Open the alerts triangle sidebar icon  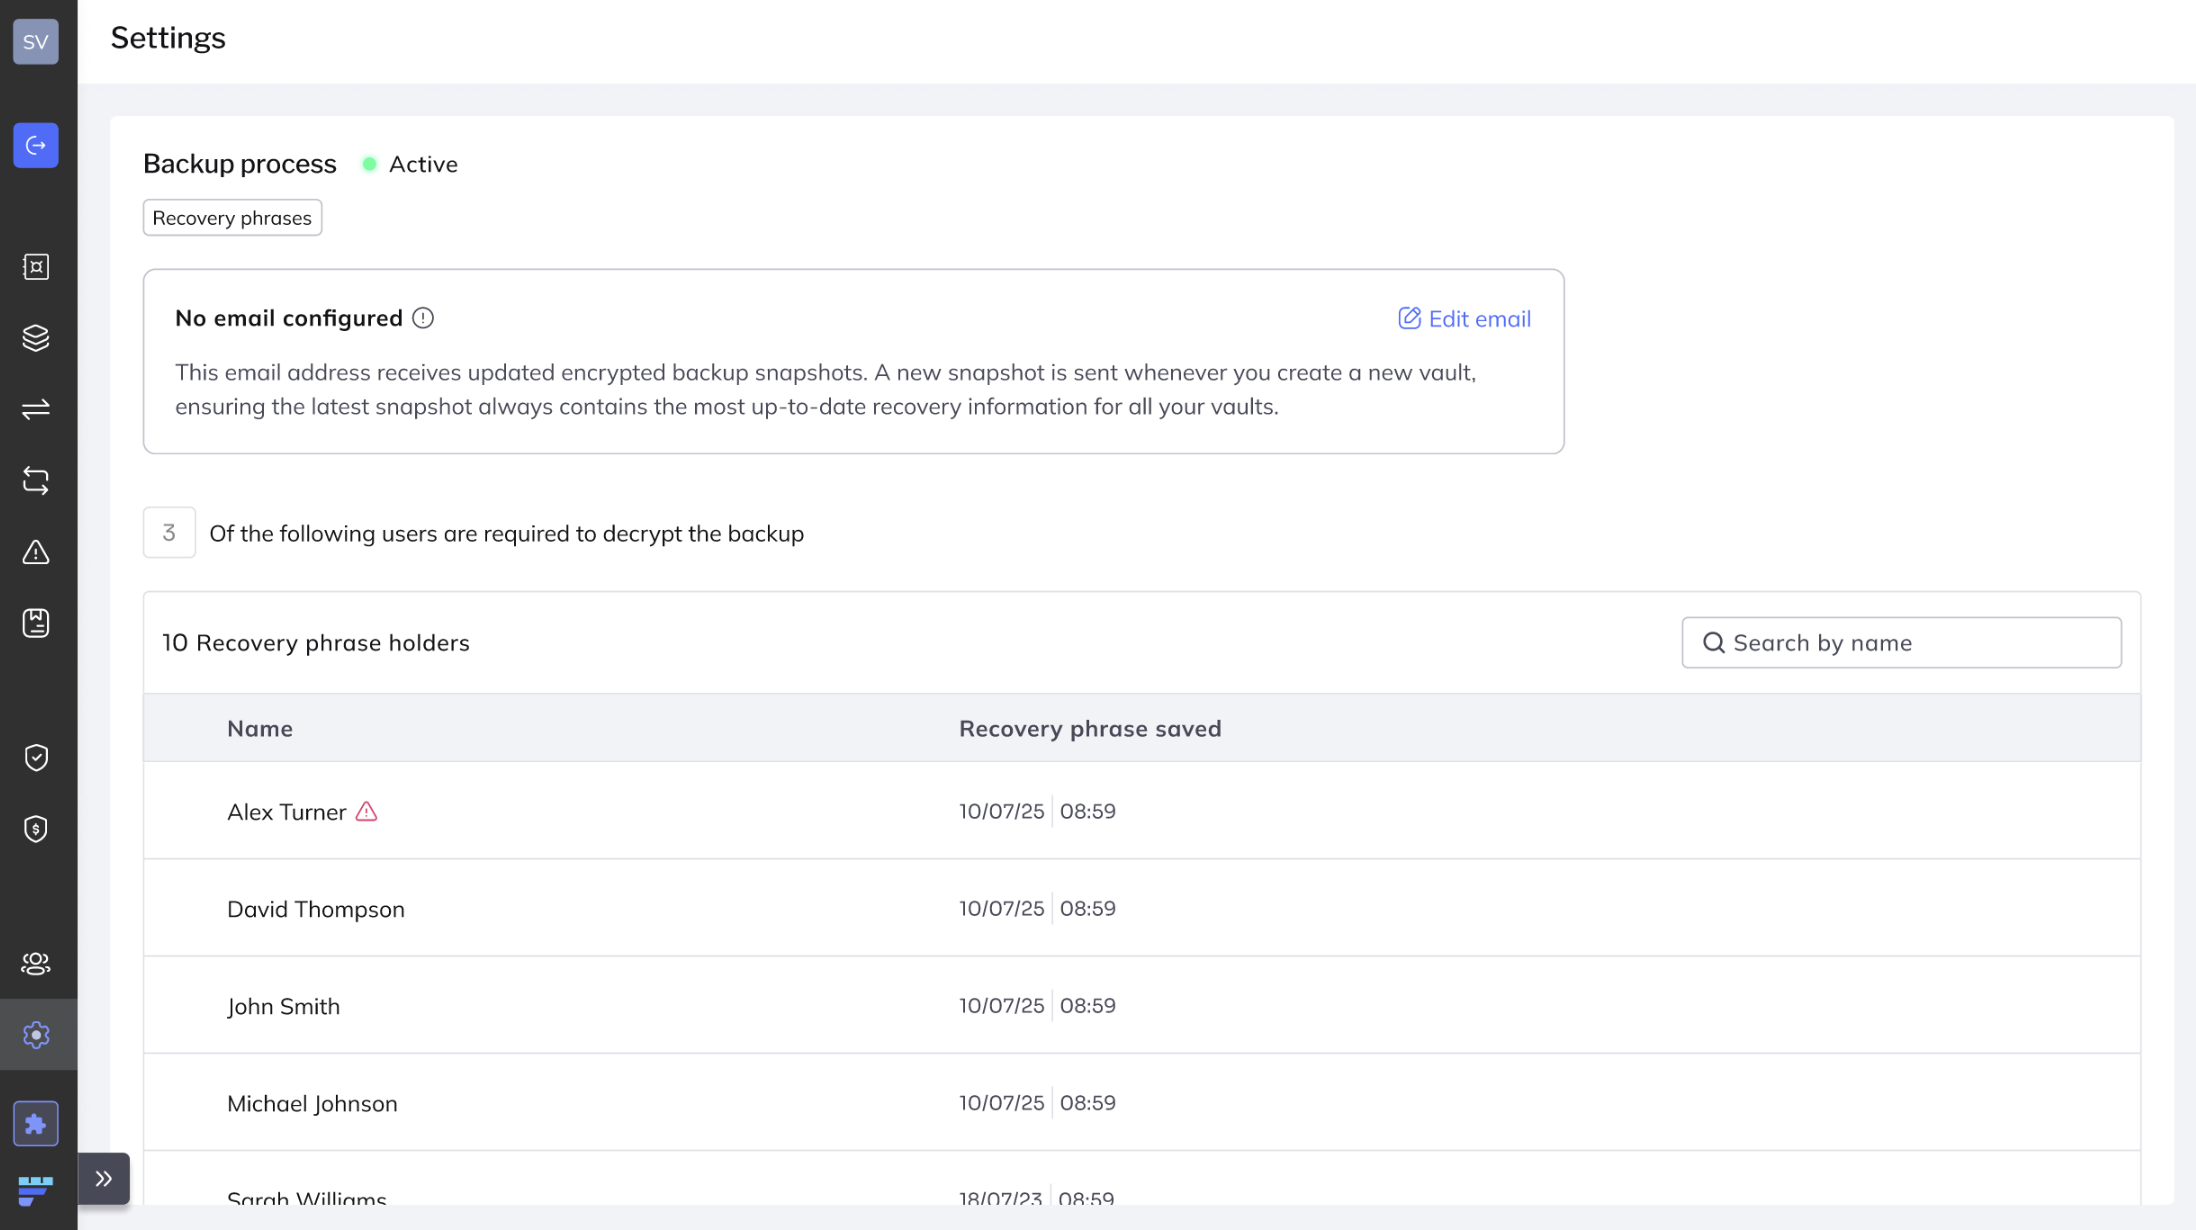pos(36,552)
